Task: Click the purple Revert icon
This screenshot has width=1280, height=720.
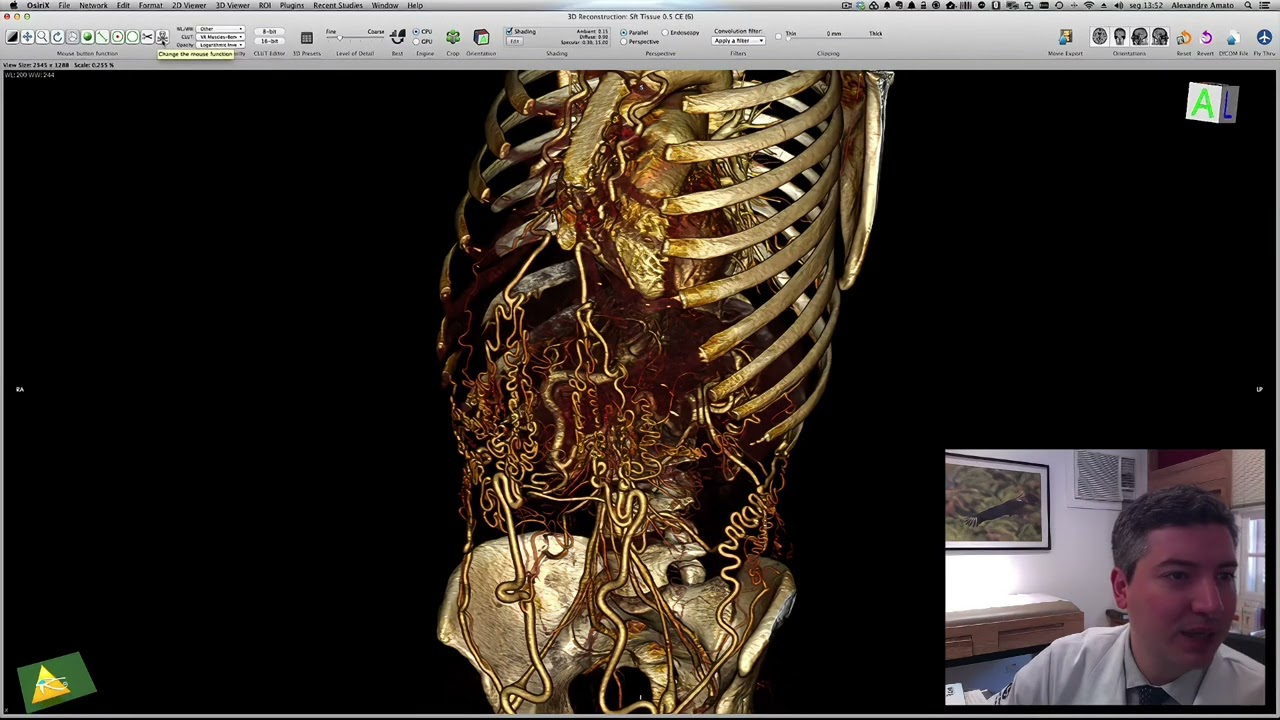Action: [1206, 37]
